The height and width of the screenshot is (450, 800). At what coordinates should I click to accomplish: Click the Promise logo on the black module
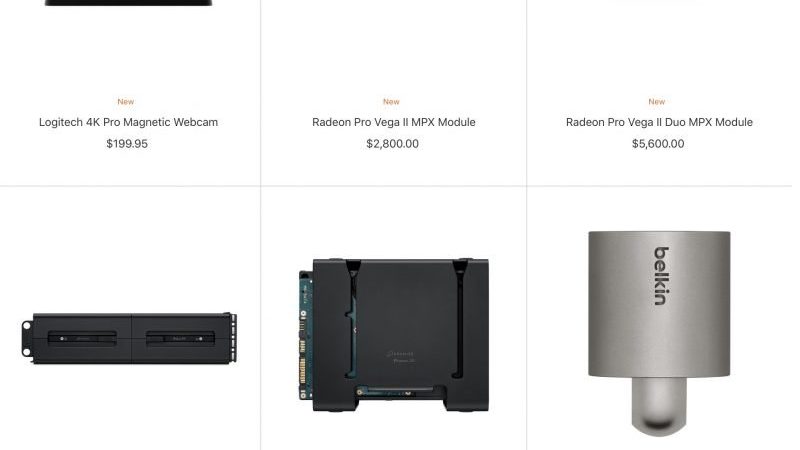click(x=401, y=357)
